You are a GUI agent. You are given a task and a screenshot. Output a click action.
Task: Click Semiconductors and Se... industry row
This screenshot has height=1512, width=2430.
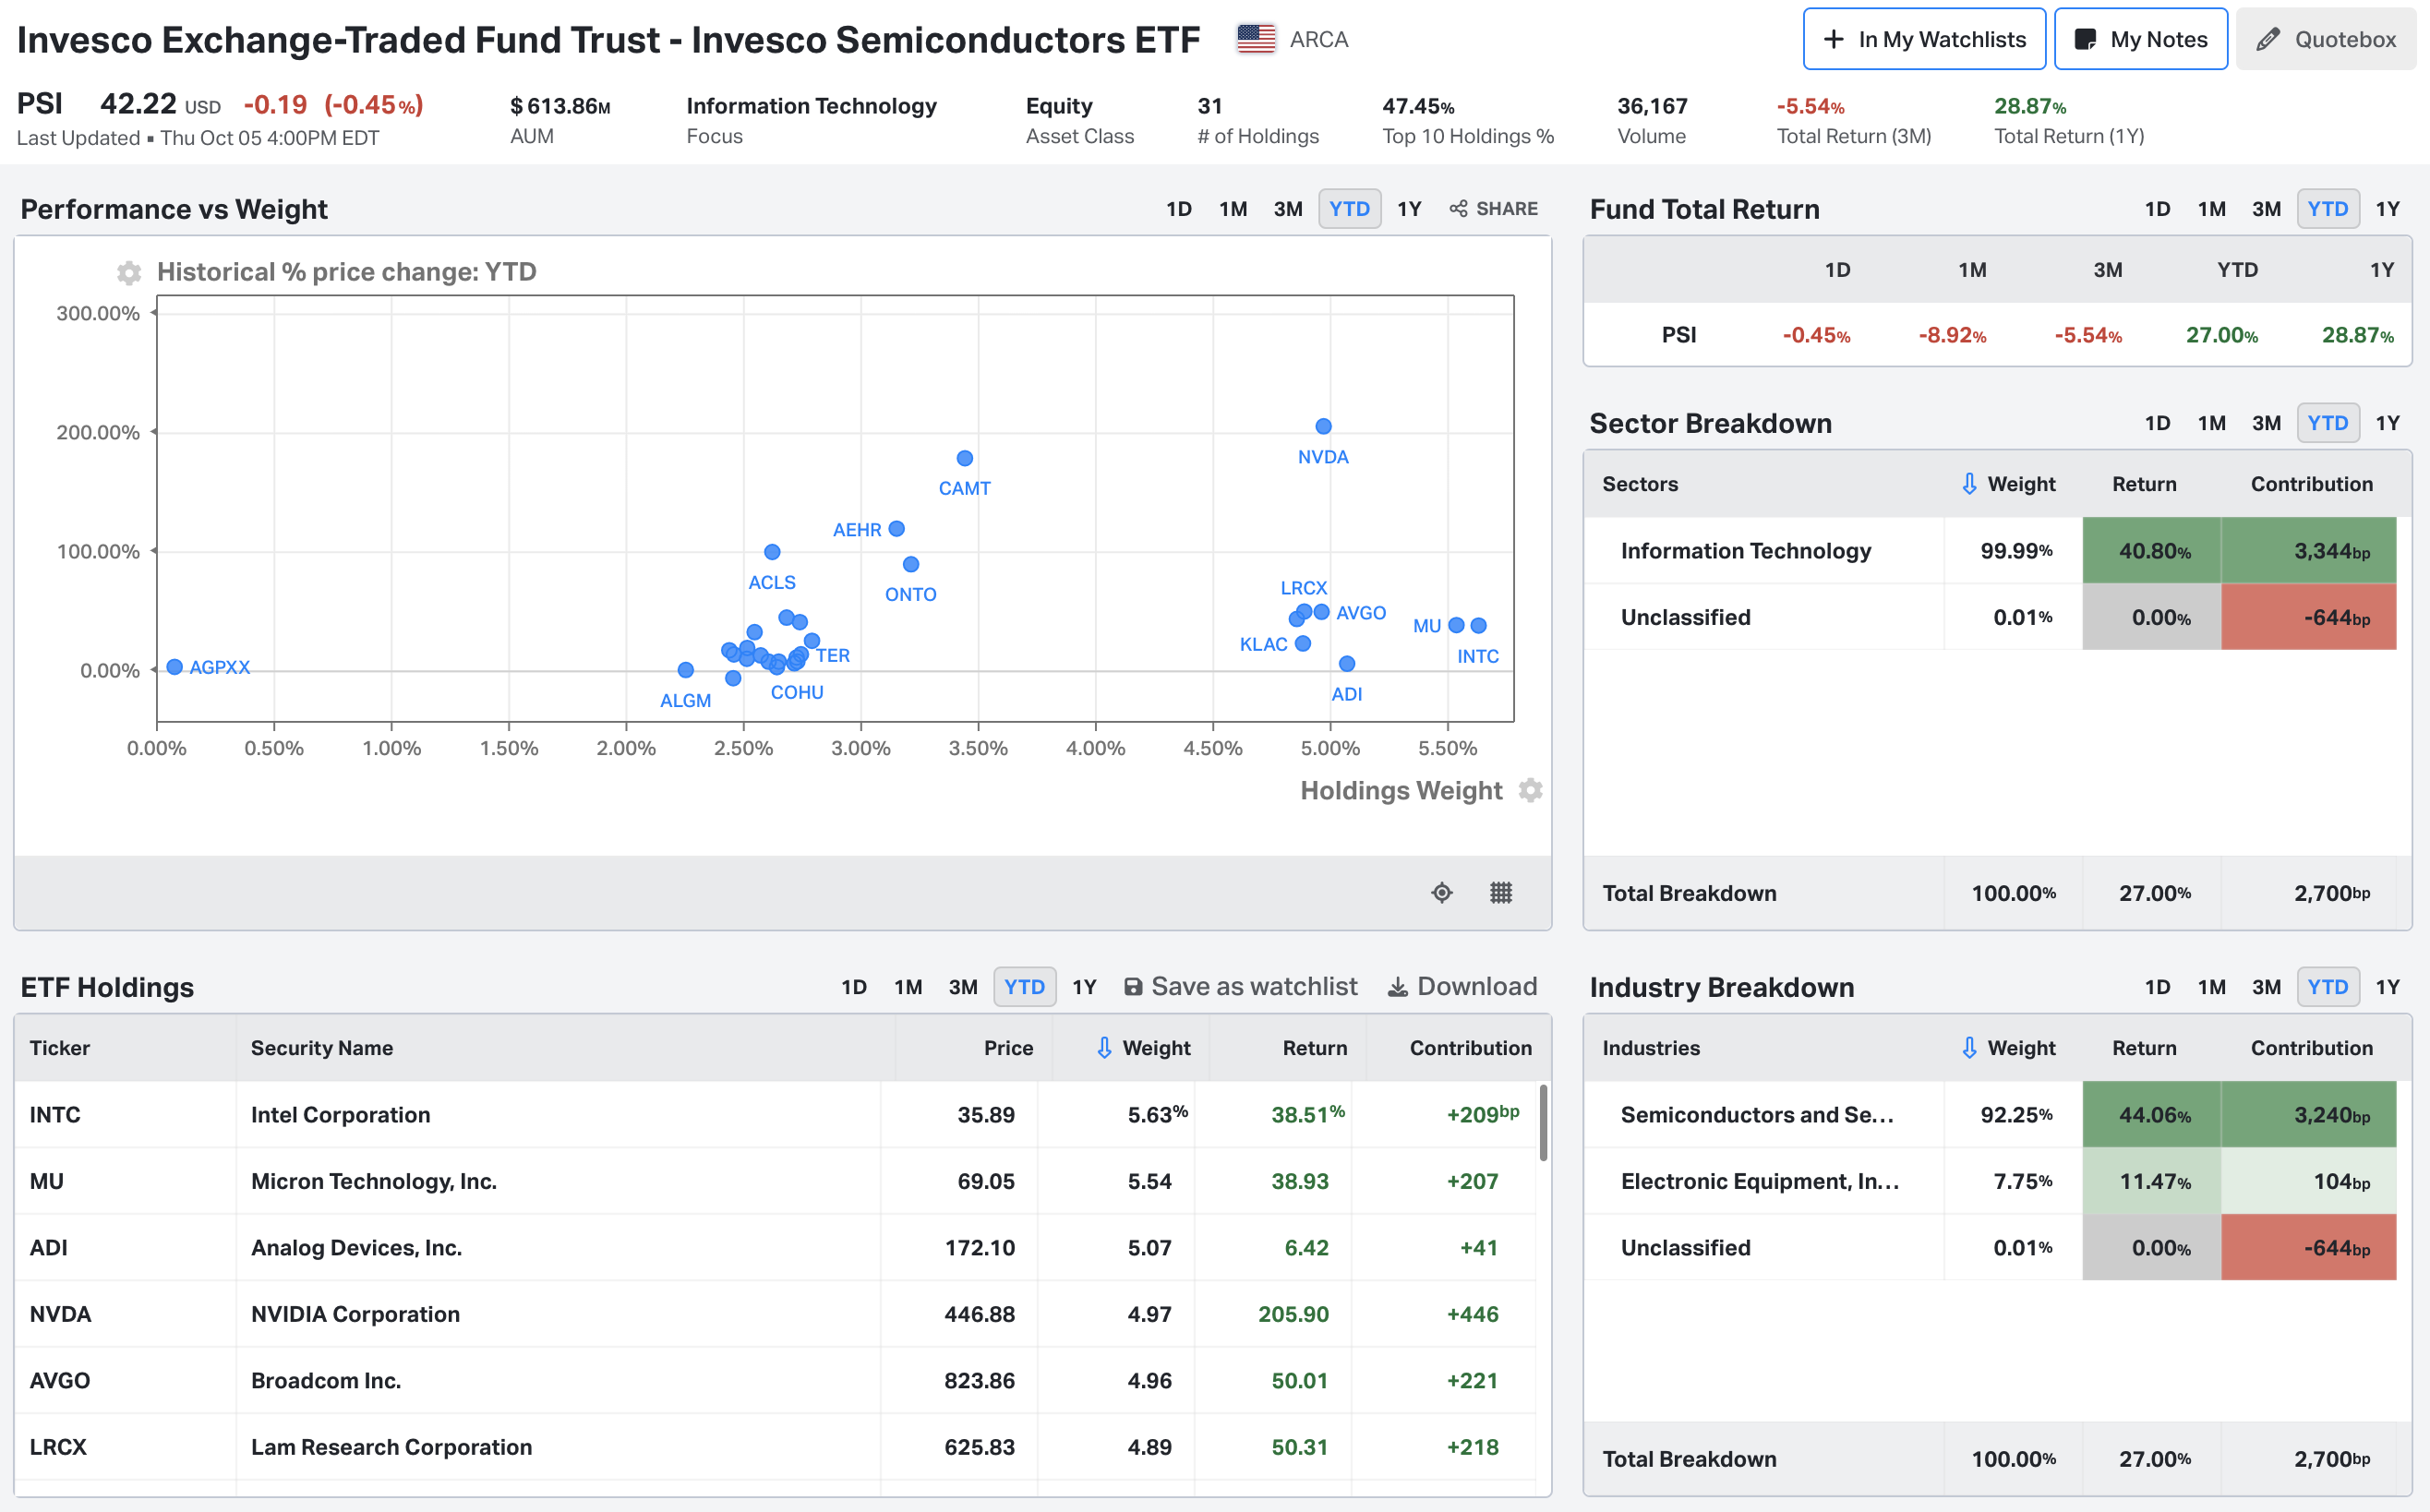pyautogui.click(x=1990, y=1114)
